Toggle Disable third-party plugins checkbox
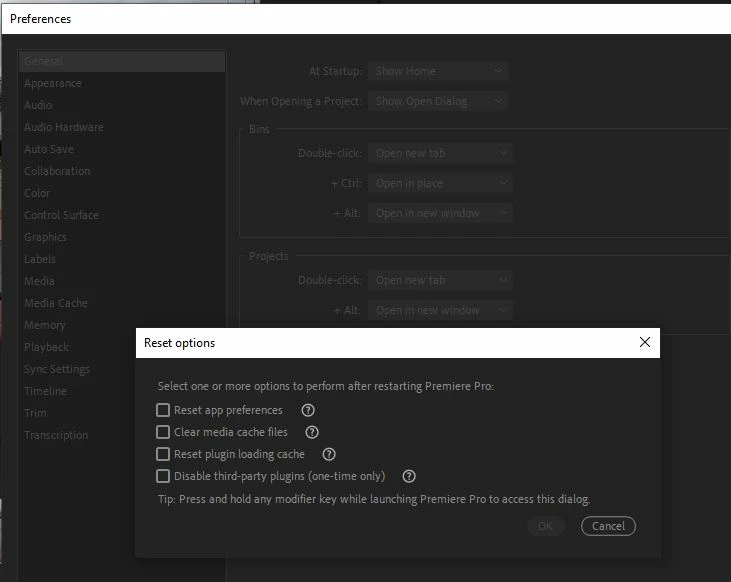This screenshot has height=582, width=731. click(163, 476)
